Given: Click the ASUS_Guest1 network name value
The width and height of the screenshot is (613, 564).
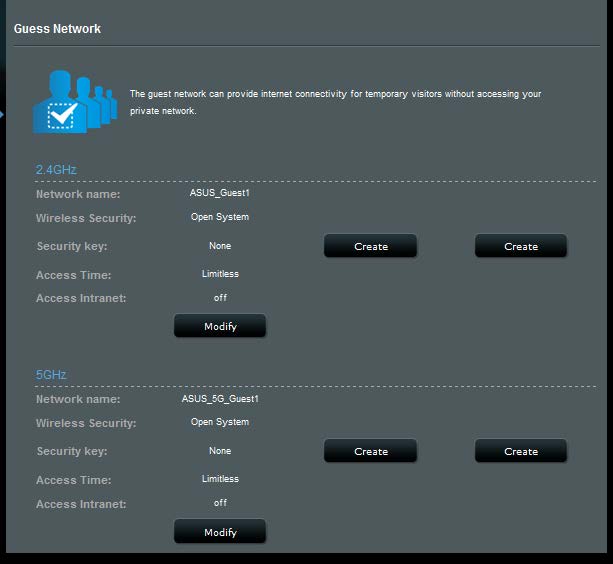Looking at the screenshot, I should click(x=220, y=193).
